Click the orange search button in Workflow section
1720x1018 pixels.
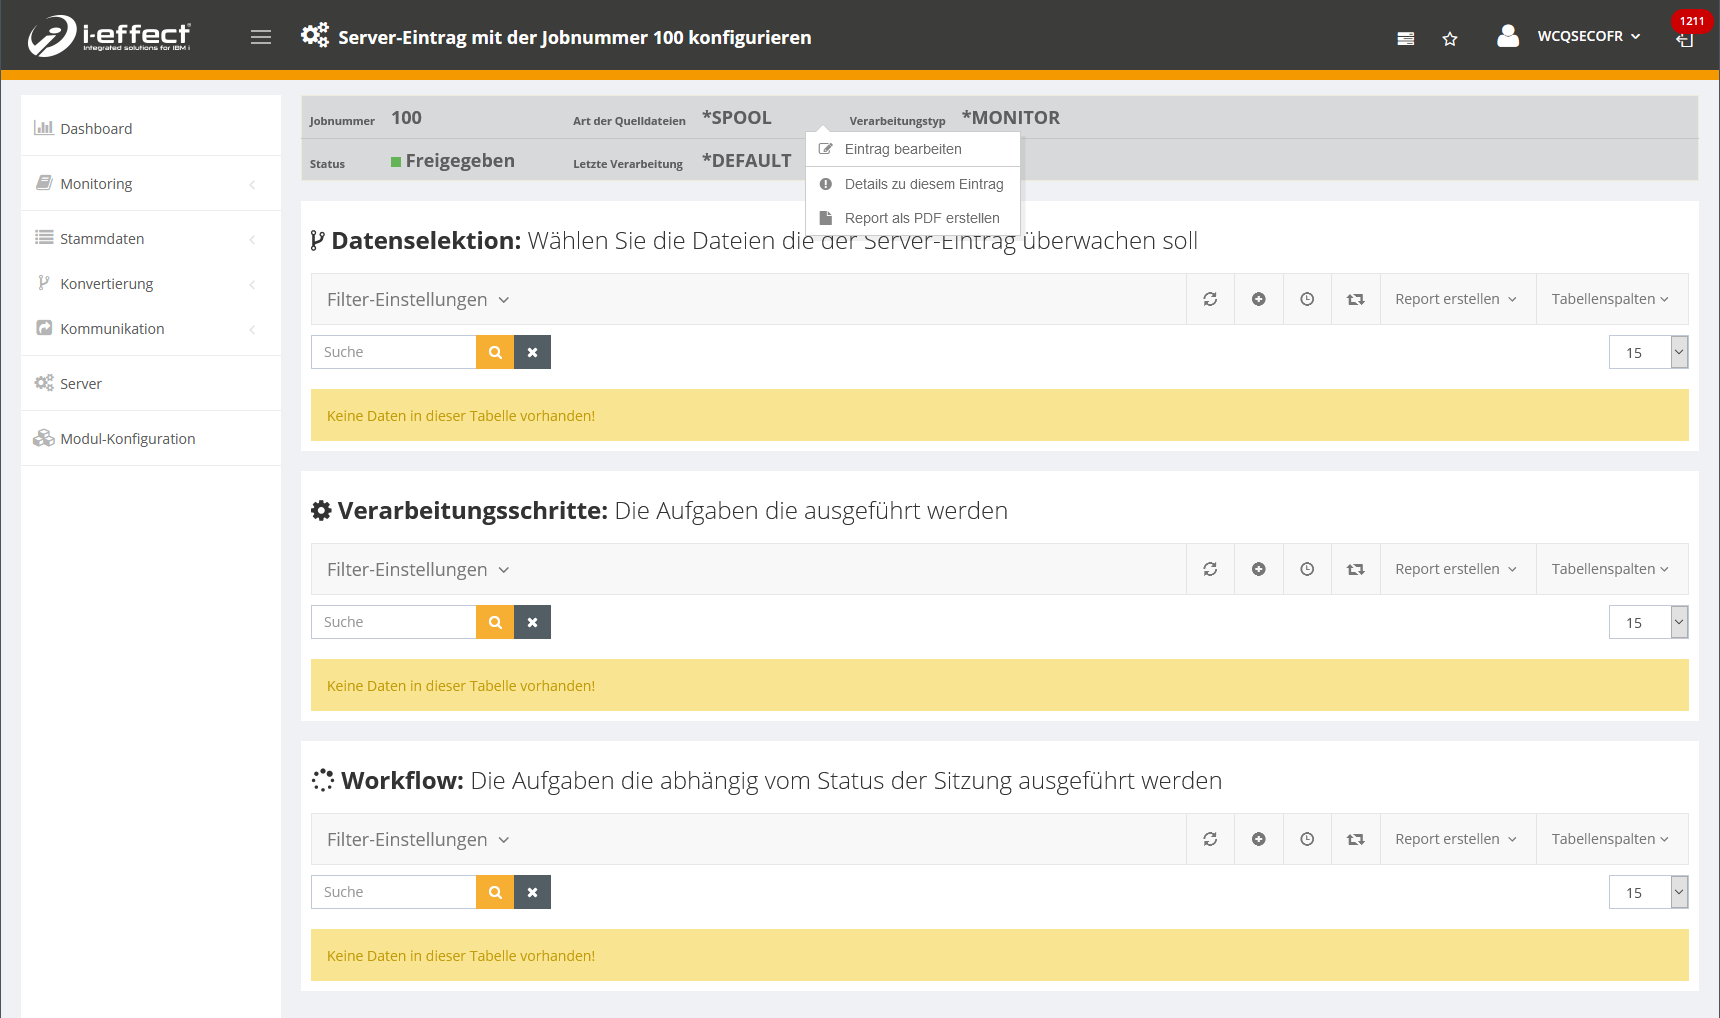(495, 892)
